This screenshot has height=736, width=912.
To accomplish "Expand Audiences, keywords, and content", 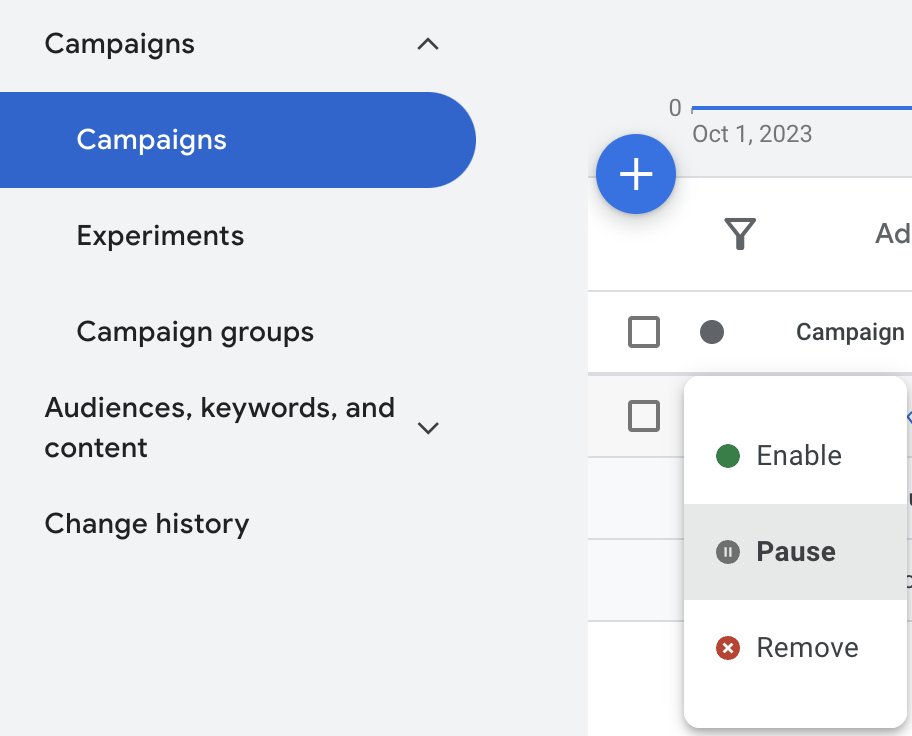I will point(428,427).
